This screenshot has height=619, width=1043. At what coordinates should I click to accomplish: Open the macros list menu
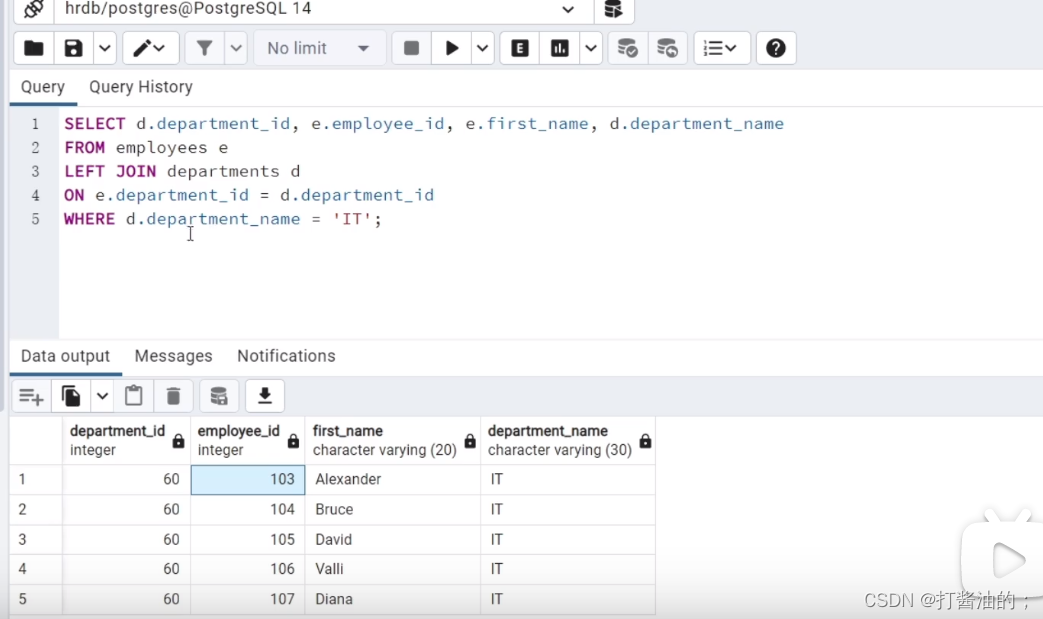tap(722, 49)
